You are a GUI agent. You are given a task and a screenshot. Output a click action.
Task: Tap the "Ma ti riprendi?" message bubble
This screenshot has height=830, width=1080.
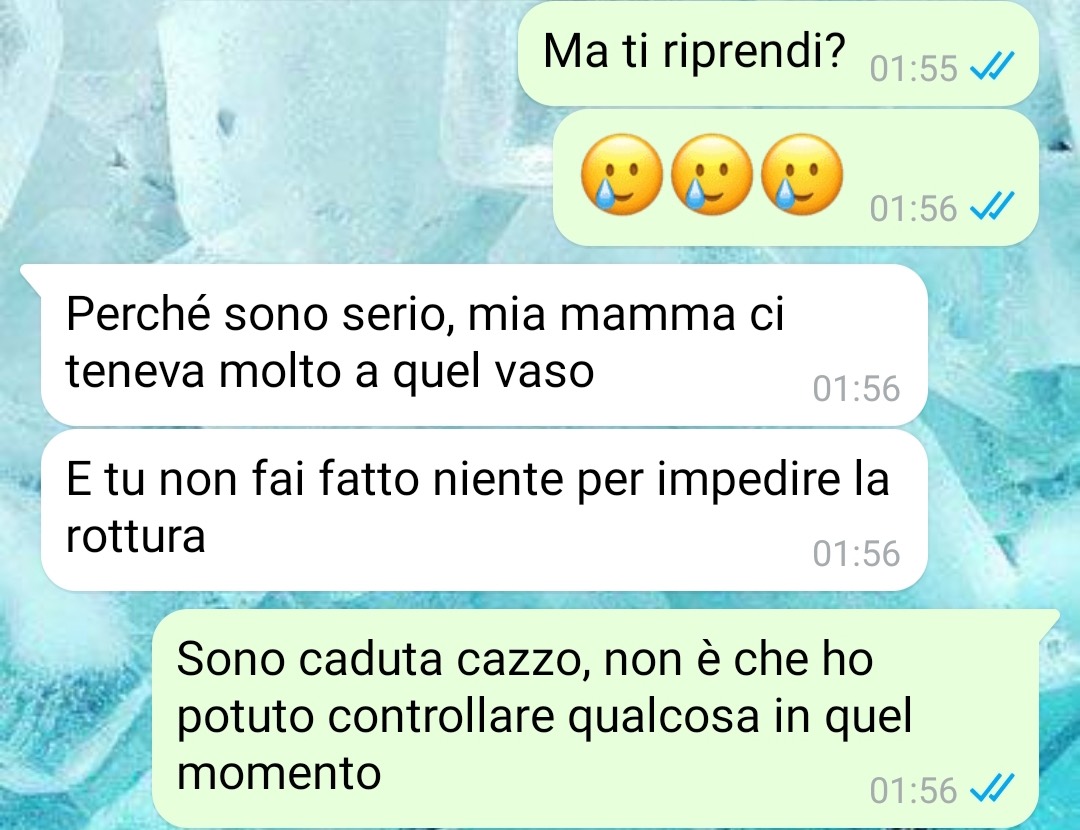(778, 53)
